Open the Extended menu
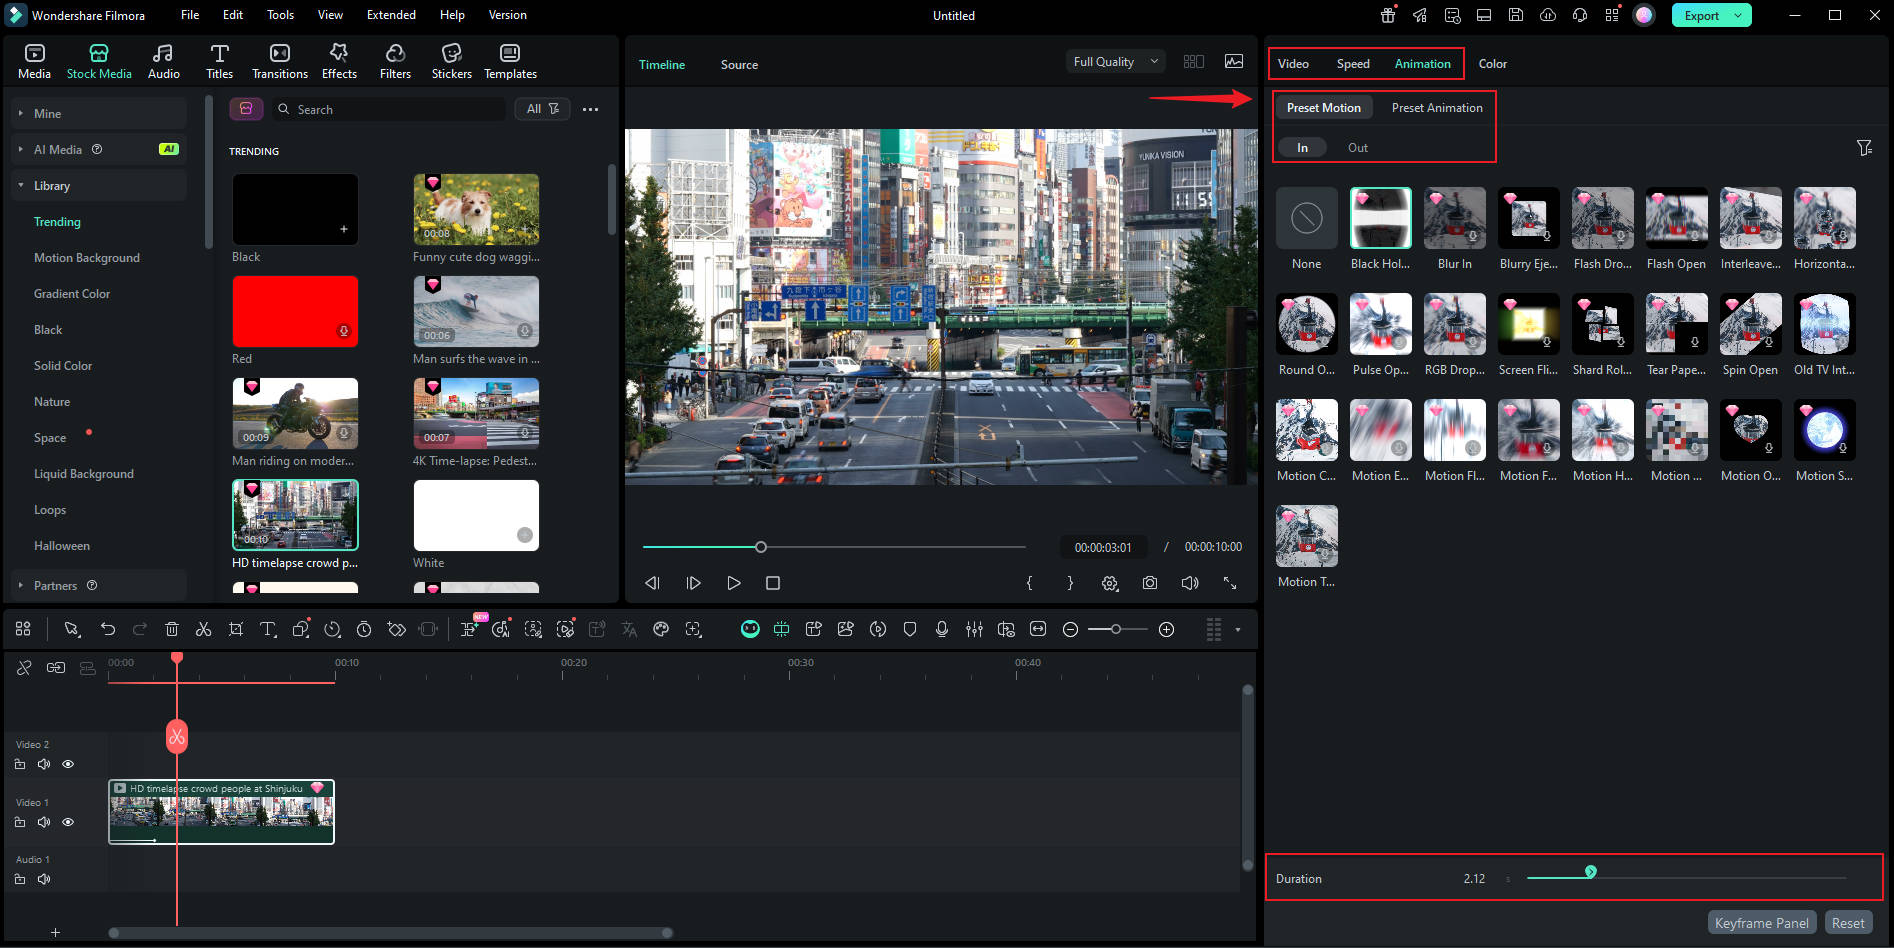Image resolution: width=1894 pixels, height=948 pixels. pos(391,15)
